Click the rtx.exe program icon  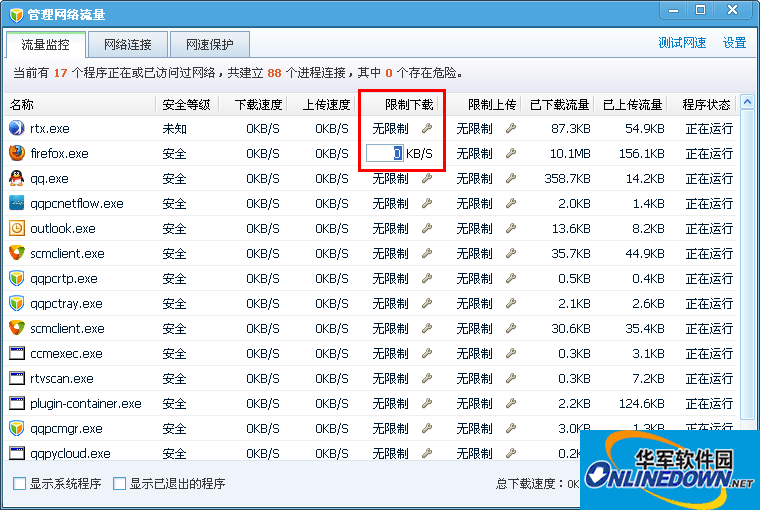click(x=16, y=129)
